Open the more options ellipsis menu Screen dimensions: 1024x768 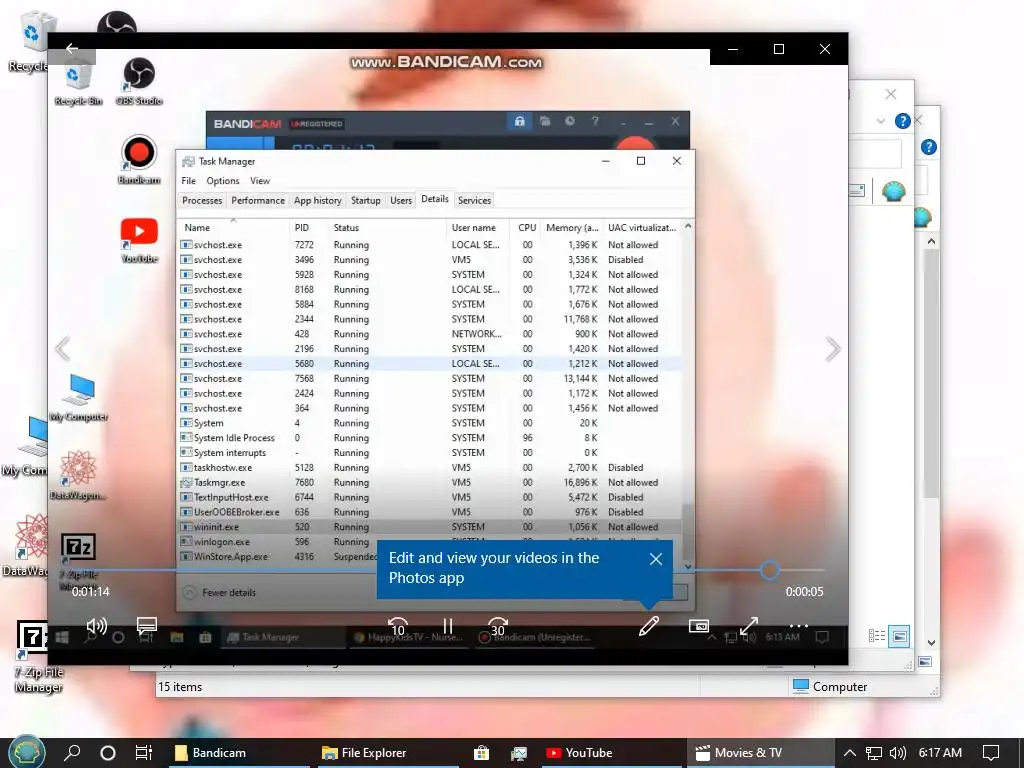pyautogui.click(x=799, y=626)
